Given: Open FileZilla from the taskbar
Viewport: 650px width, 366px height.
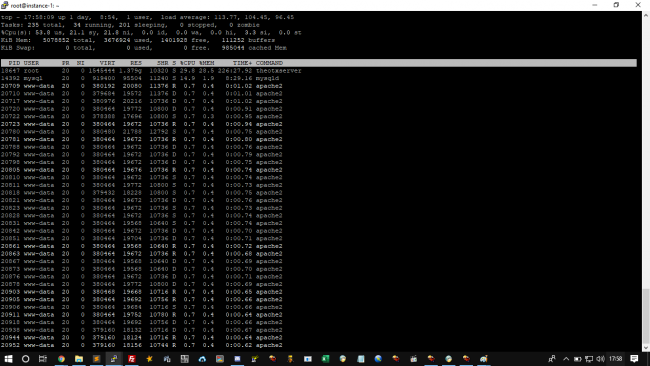Looking at the screenshot, I should pyautogui.click(x=132, y=359).
